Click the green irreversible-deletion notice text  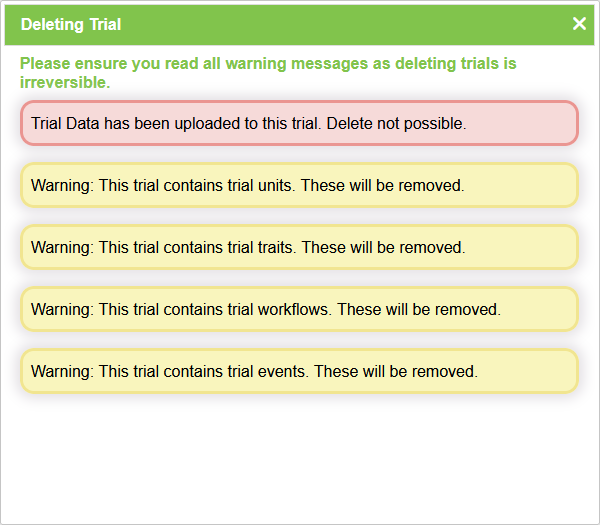tap(268, 64)
